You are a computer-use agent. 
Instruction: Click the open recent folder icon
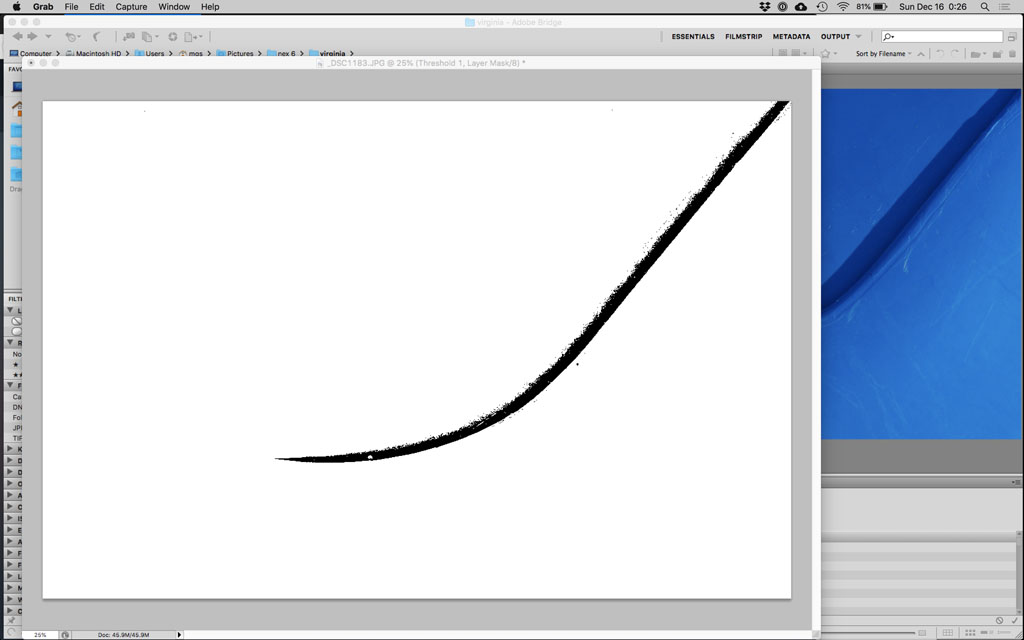[977, 54]
